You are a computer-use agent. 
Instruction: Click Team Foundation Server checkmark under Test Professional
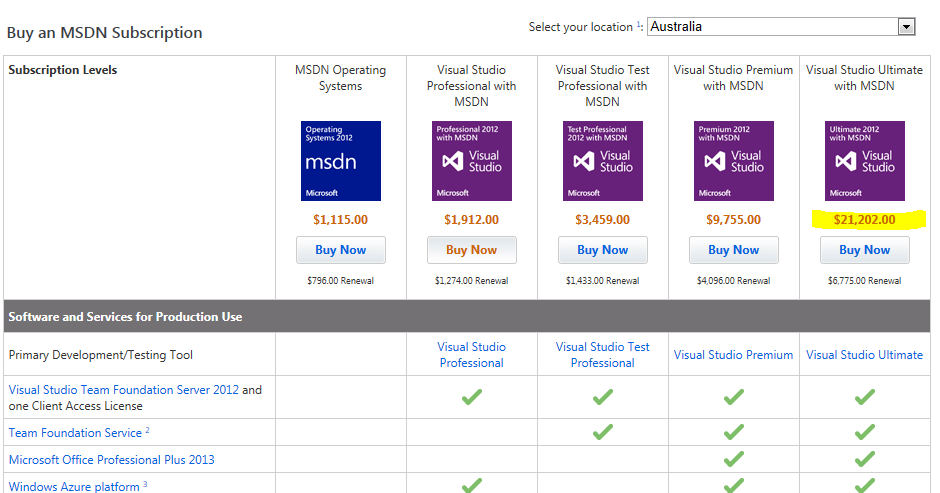pyautogui.click(x=602, y=396)
